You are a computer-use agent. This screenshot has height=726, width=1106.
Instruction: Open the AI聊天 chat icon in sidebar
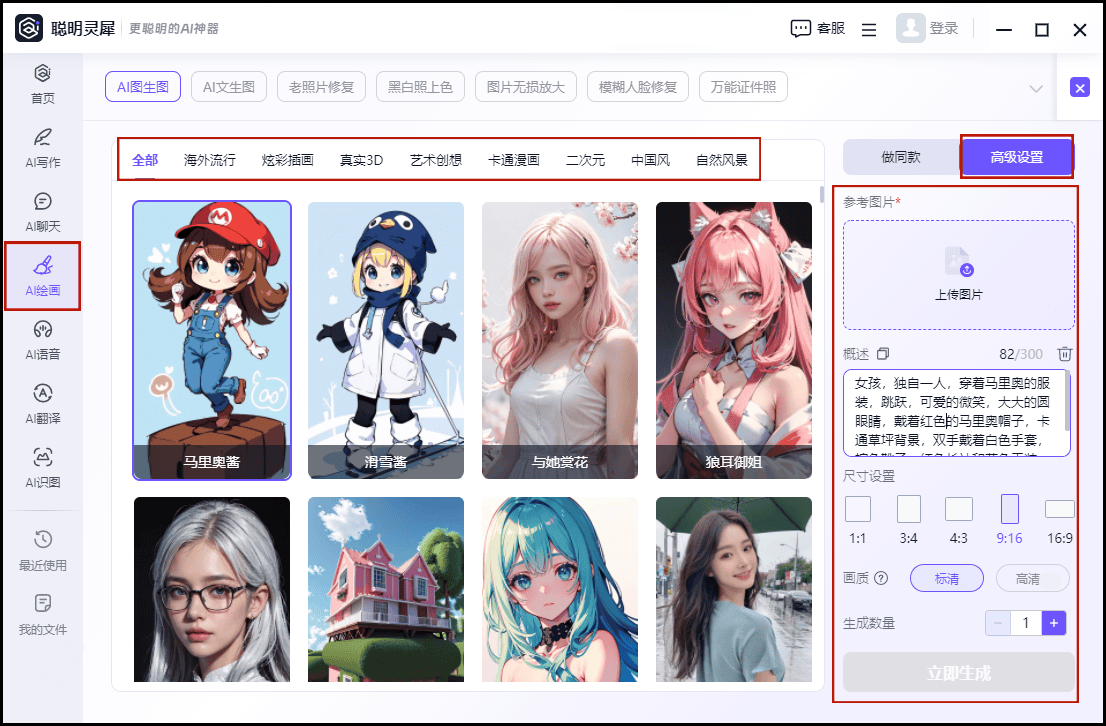point(43,211)
